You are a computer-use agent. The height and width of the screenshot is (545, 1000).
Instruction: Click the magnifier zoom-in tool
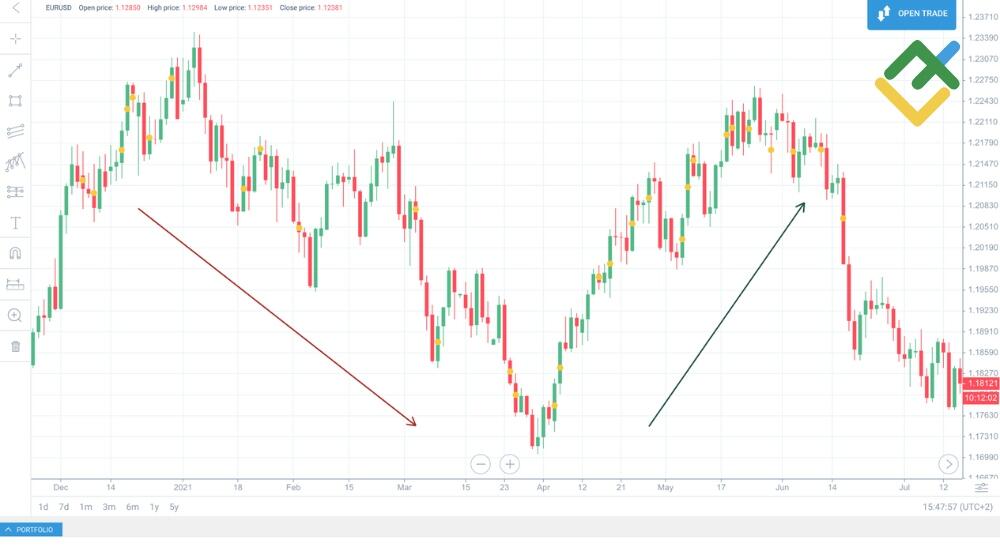click(15, 316)
